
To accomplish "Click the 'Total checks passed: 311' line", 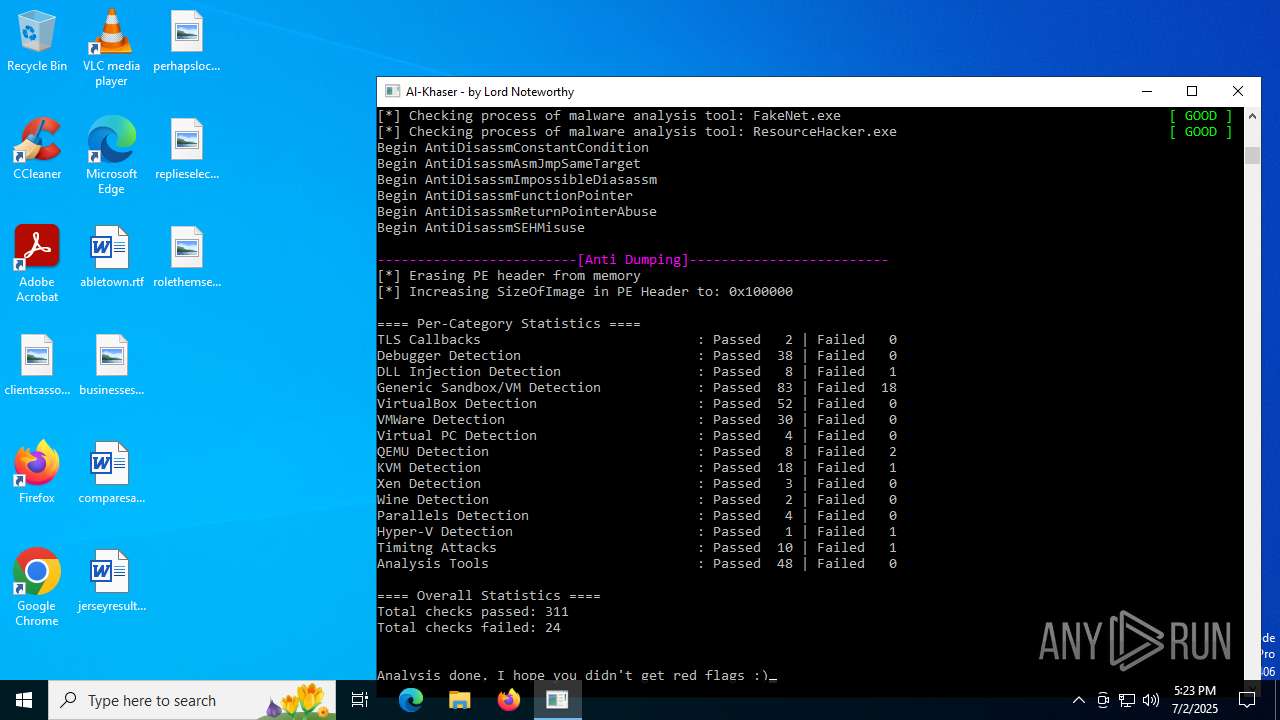I will pos(473,612).
